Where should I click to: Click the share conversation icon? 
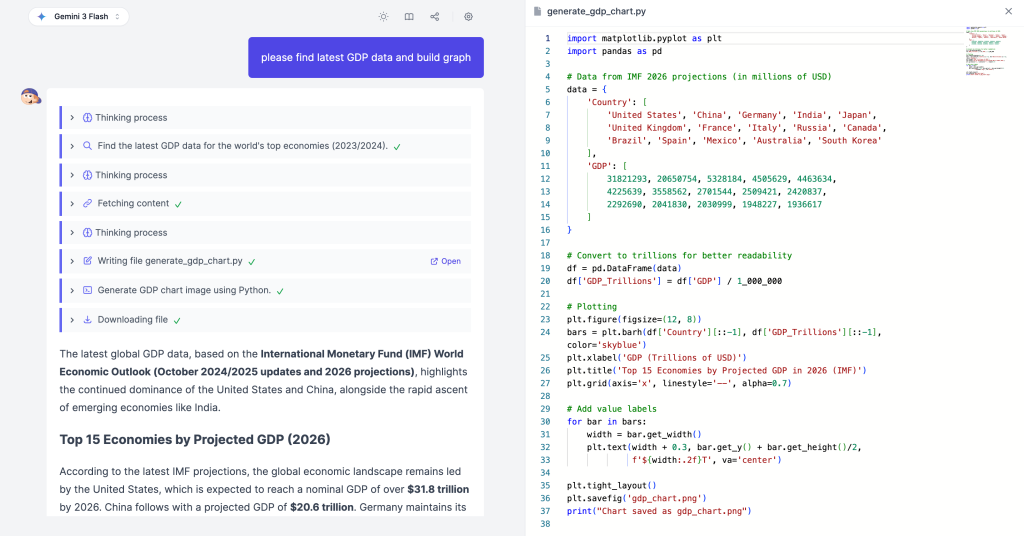click(435, 17)
